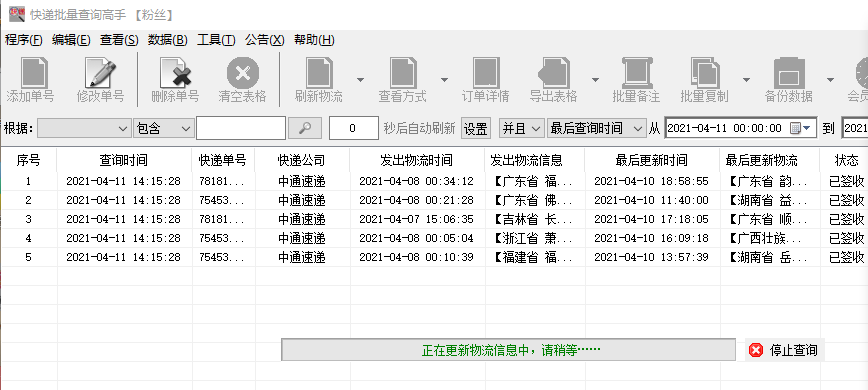The width and height of the screenshot is (868, 390).
Task: Open the 最后查询时间 dropdown
Action: [596, 128]
